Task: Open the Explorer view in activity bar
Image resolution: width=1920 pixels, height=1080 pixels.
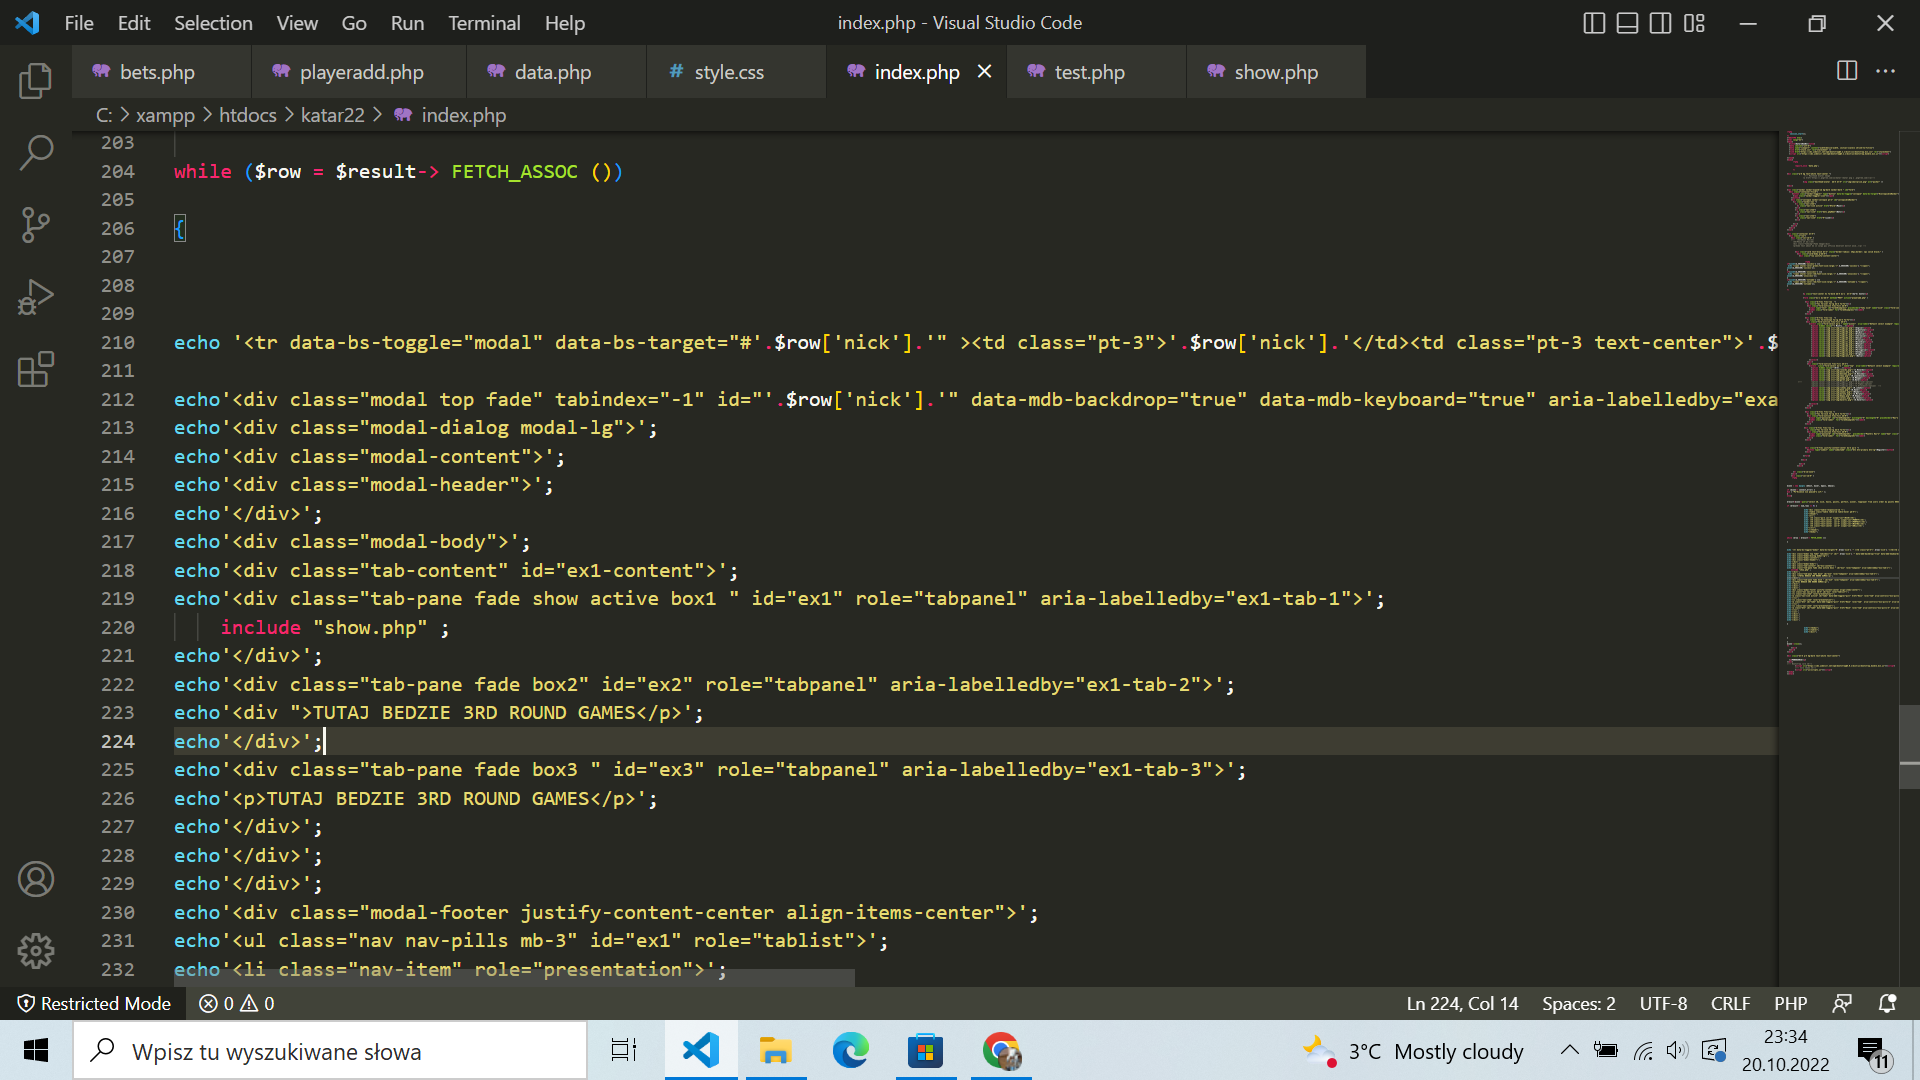Action: point(36,80)
